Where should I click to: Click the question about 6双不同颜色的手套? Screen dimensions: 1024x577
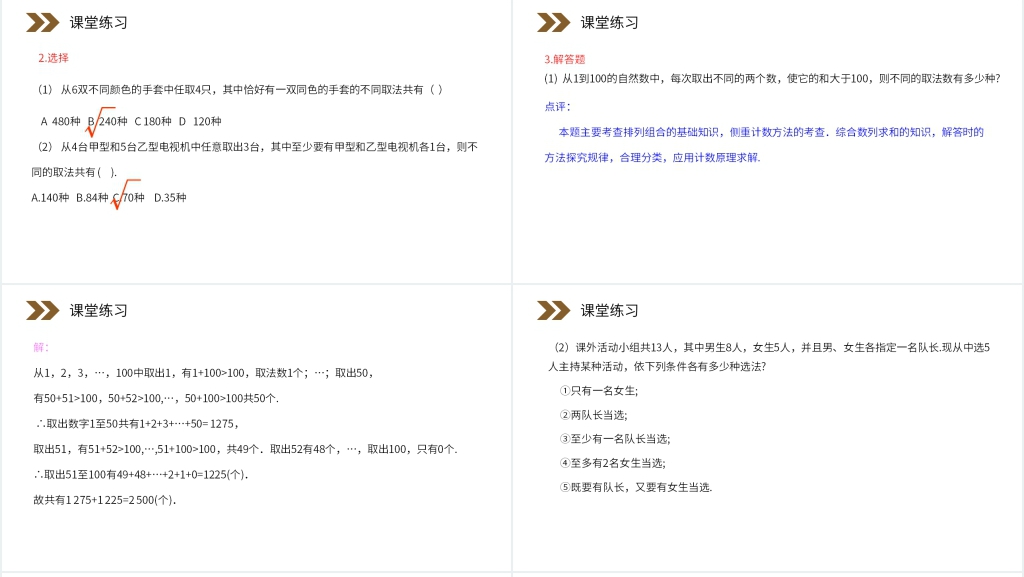click(x=240, y=90)
